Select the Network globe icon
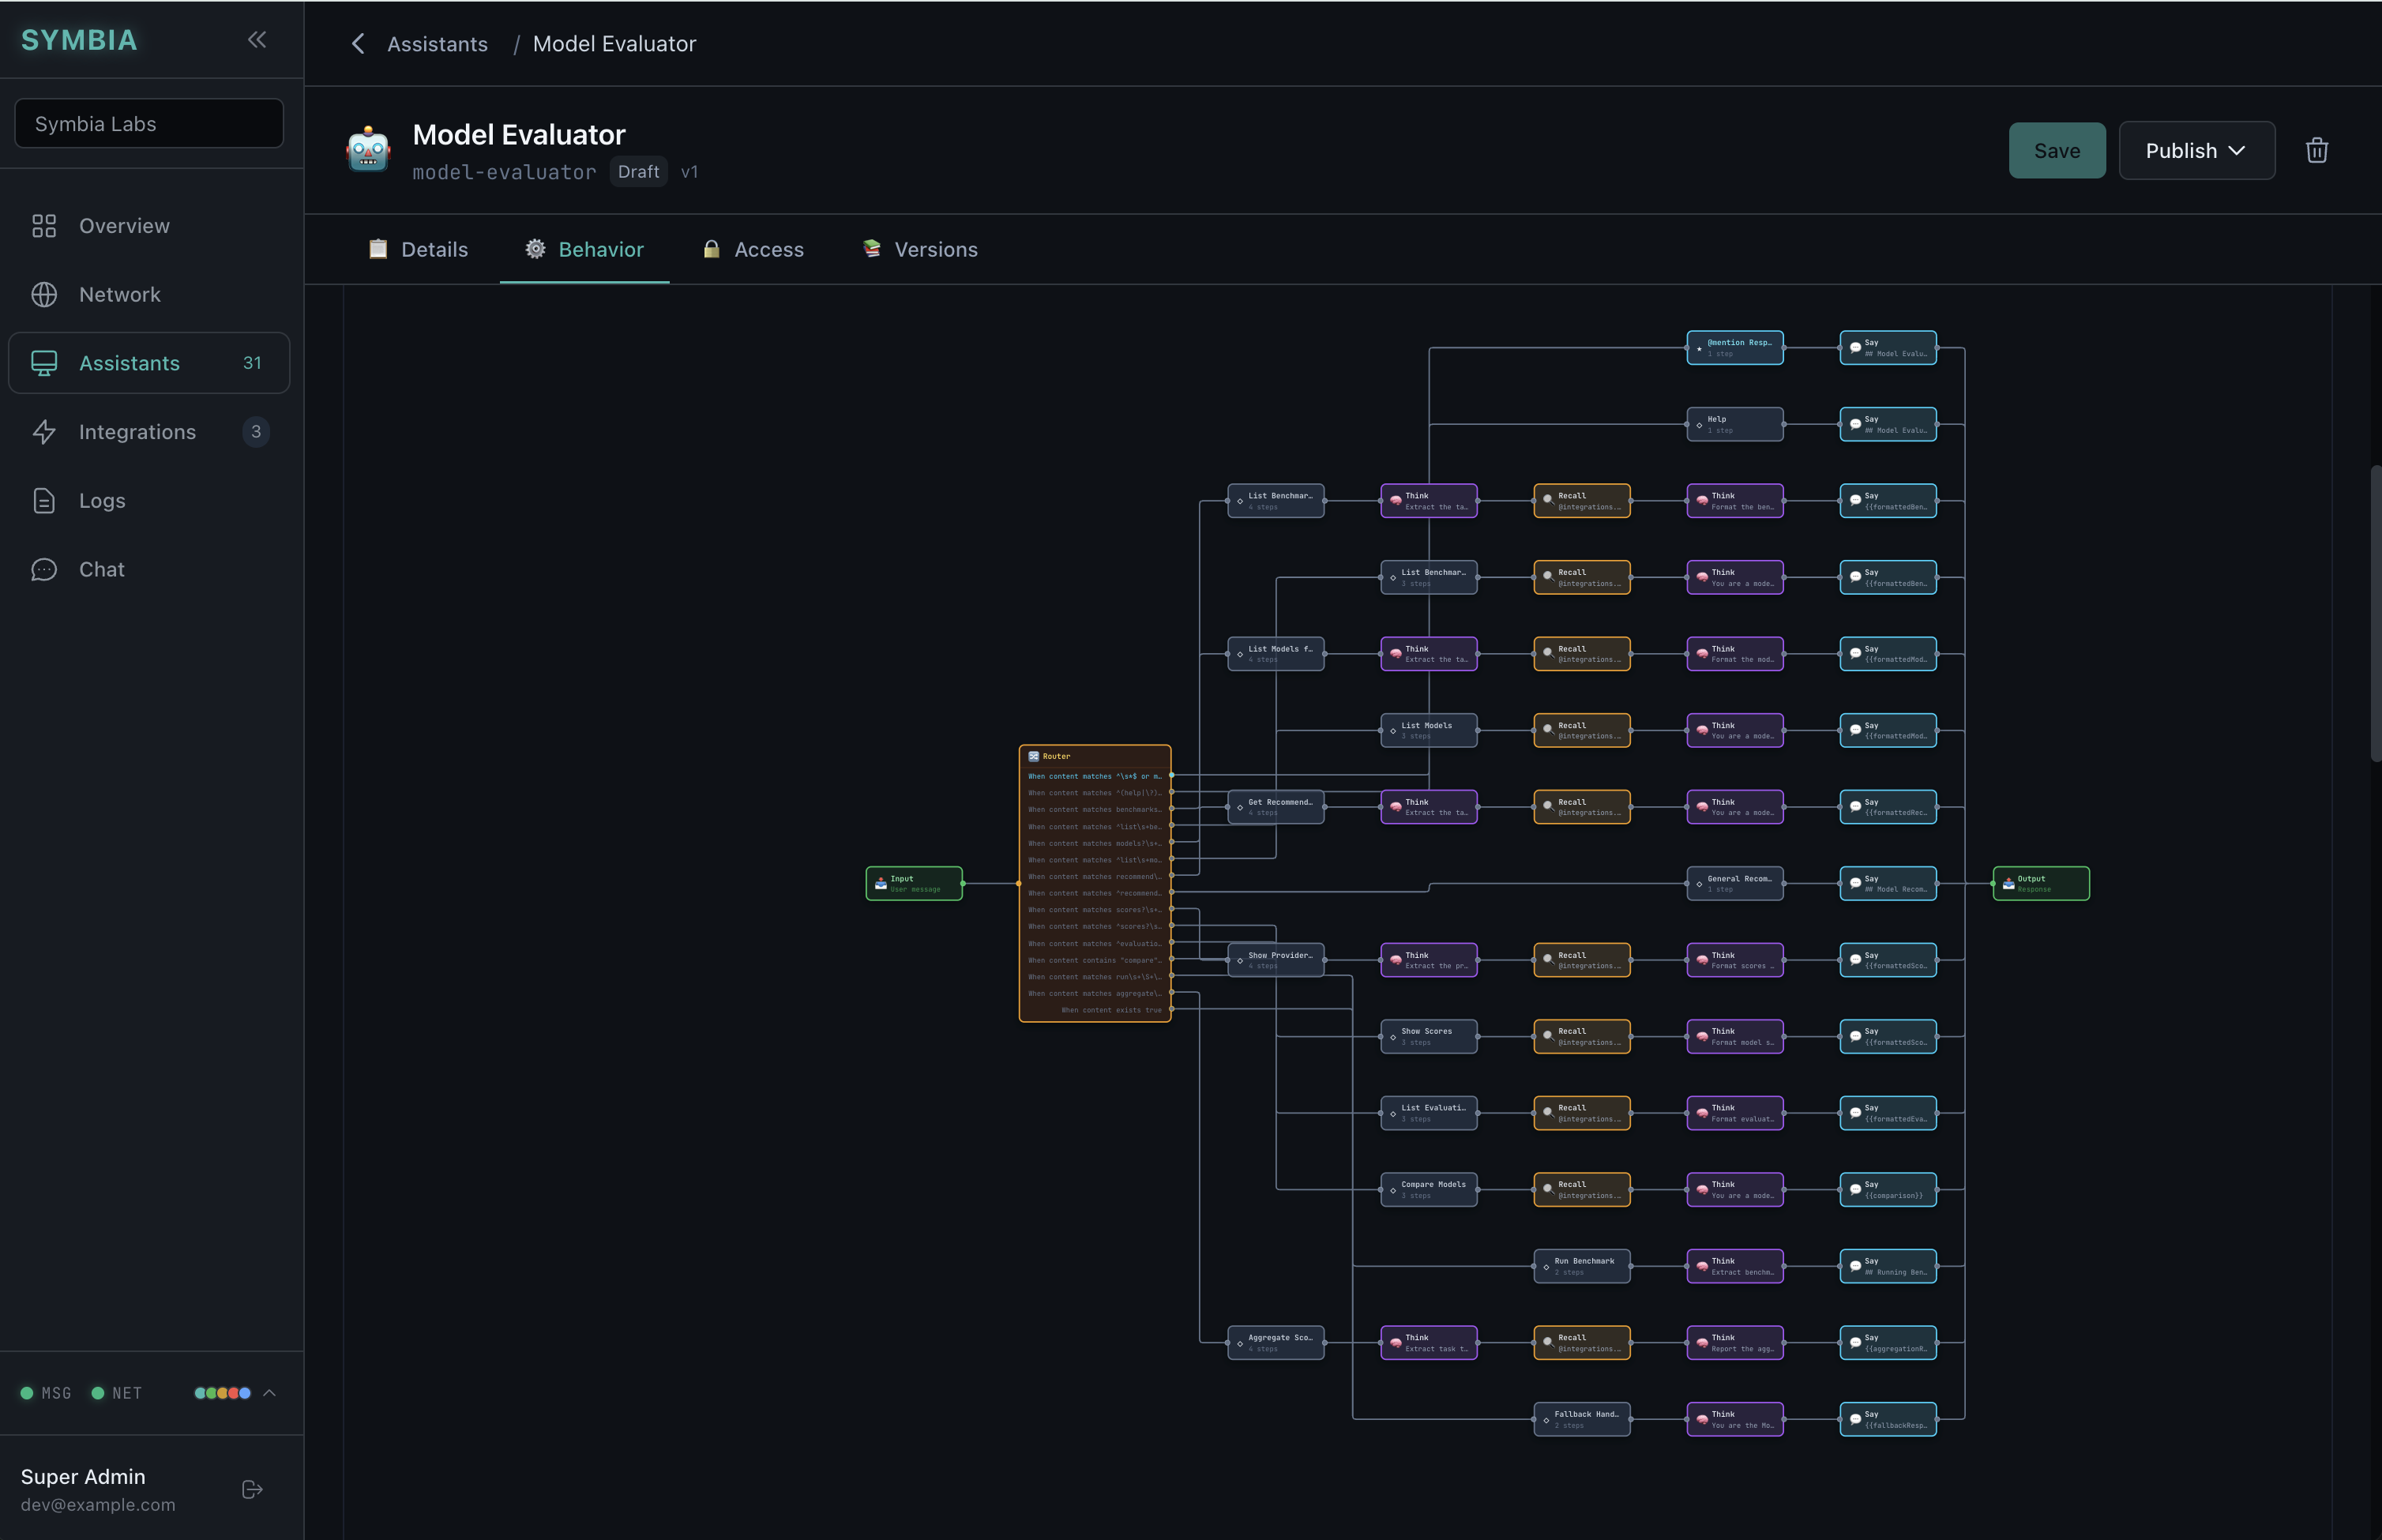This screenshot has height=1540, width=2382. 45,294
